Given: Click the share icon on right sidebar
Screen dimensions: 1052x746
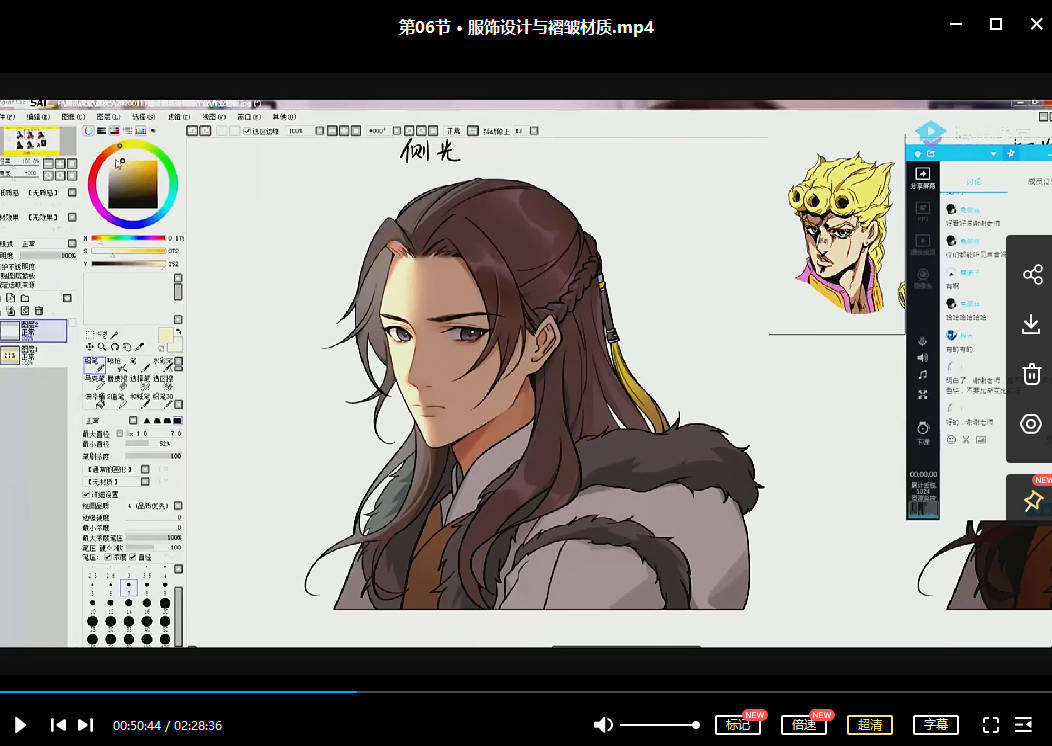Looking at the screenshot, I should click(x=1031, y=274).
